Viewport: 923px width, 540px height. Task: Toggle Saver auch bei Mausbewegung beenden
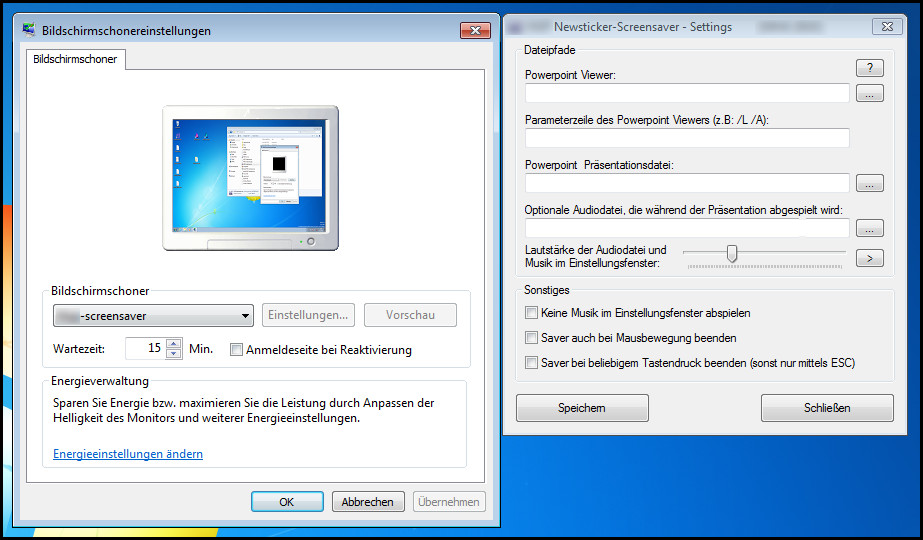point(531,337)
